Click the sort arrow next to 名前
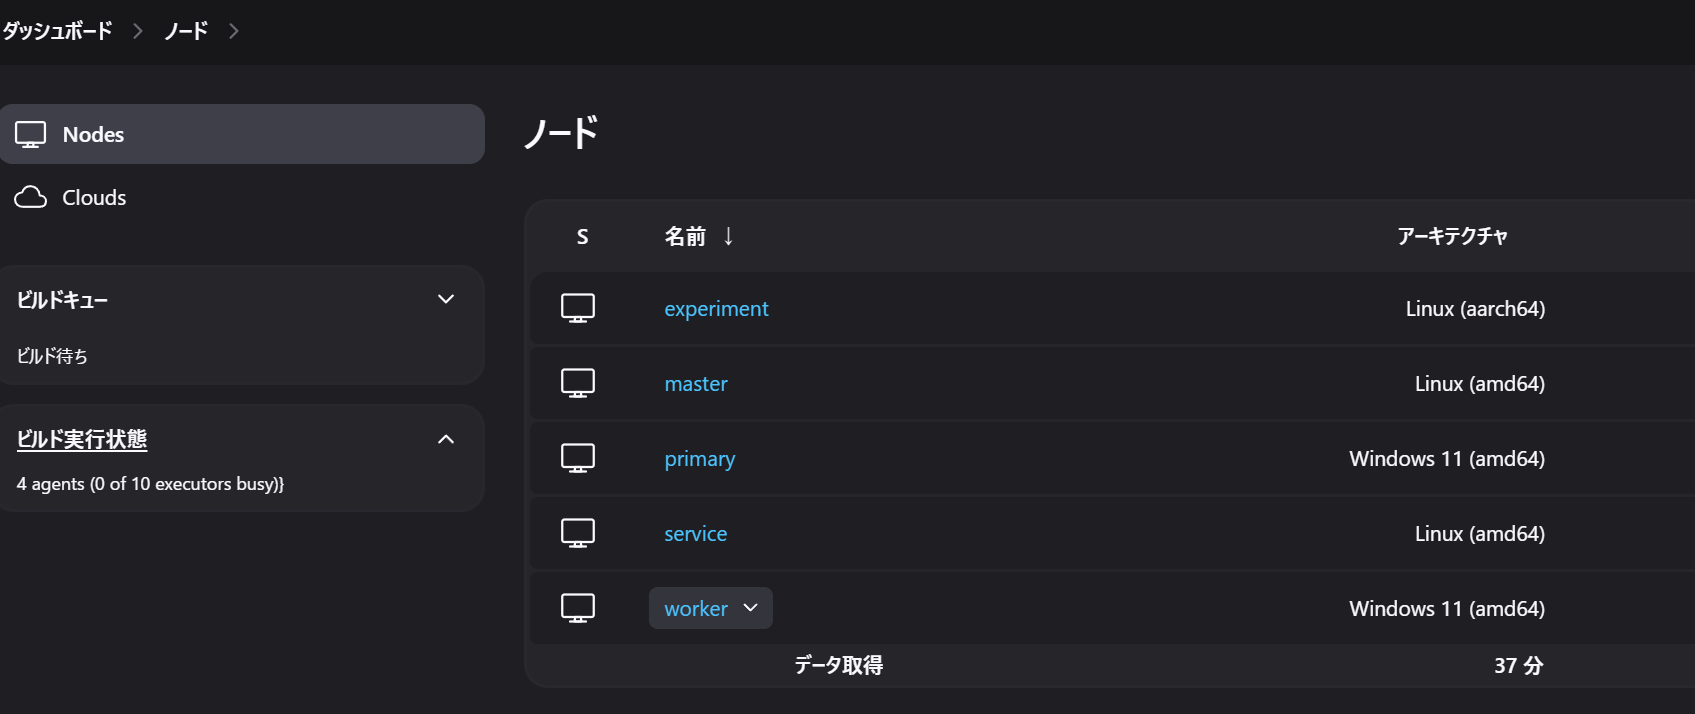Viewport: 1695px width, 714px height. [729, 236]
